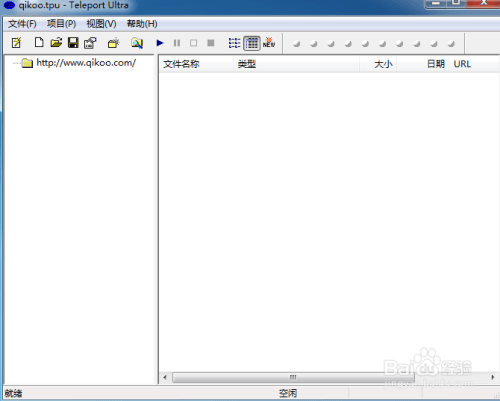Image resolution: width=500 pixels, height=401 pixels.
Task: Toggle the details grid view icon
Action: click(x=252, y=43)
